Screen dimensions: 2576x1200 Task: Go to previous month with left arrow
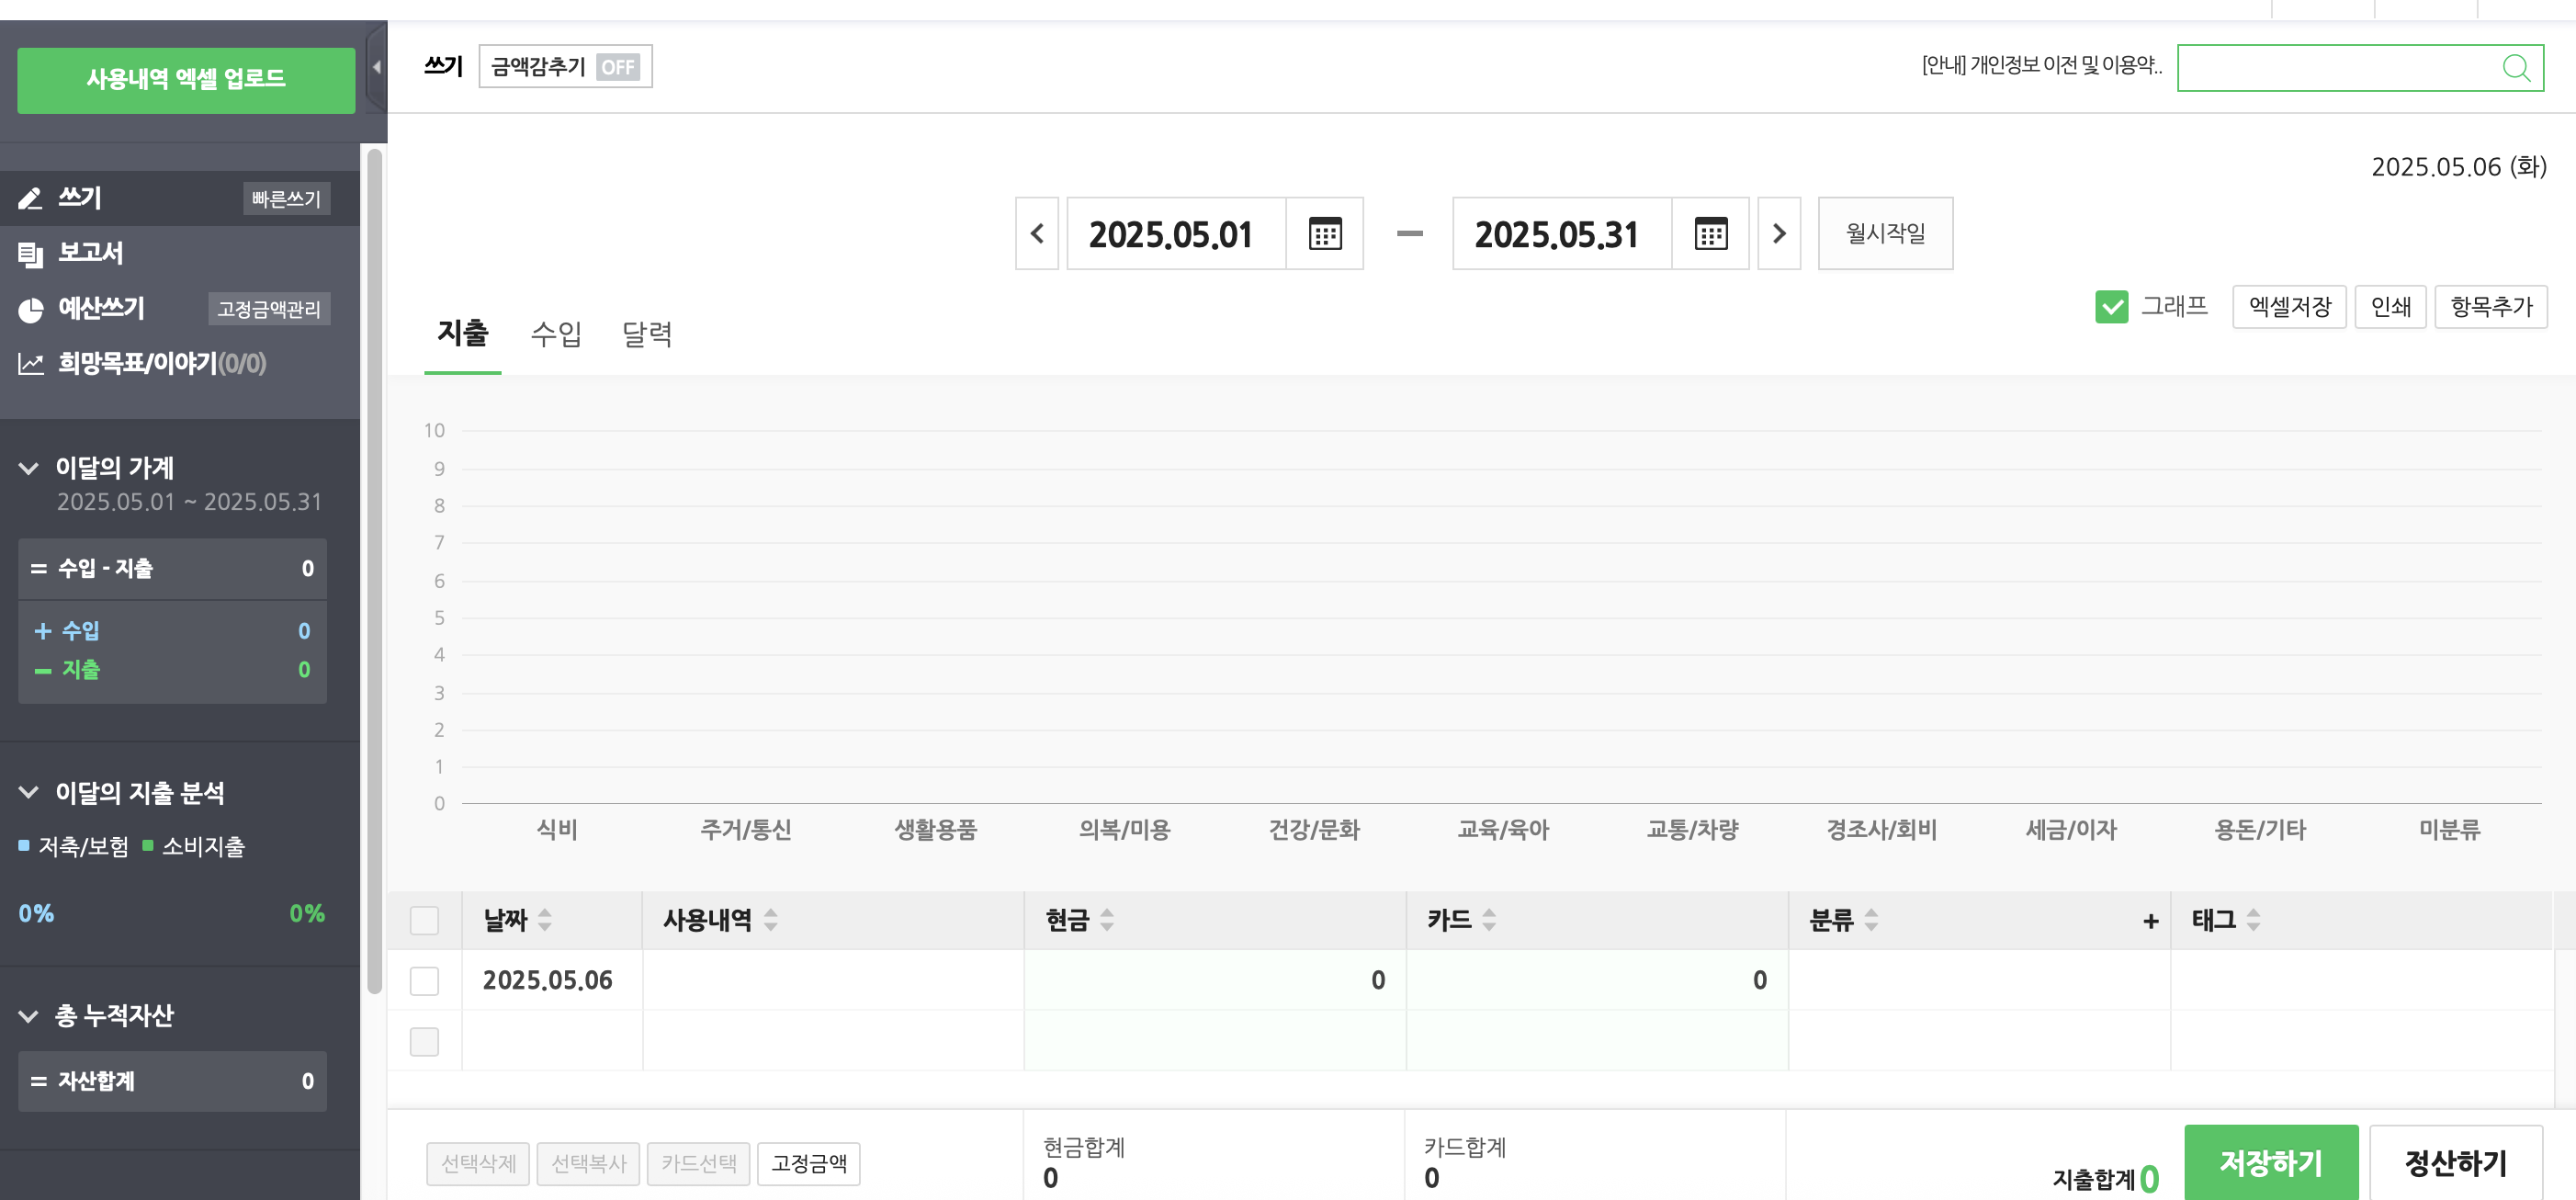(x=1036, y=233)
